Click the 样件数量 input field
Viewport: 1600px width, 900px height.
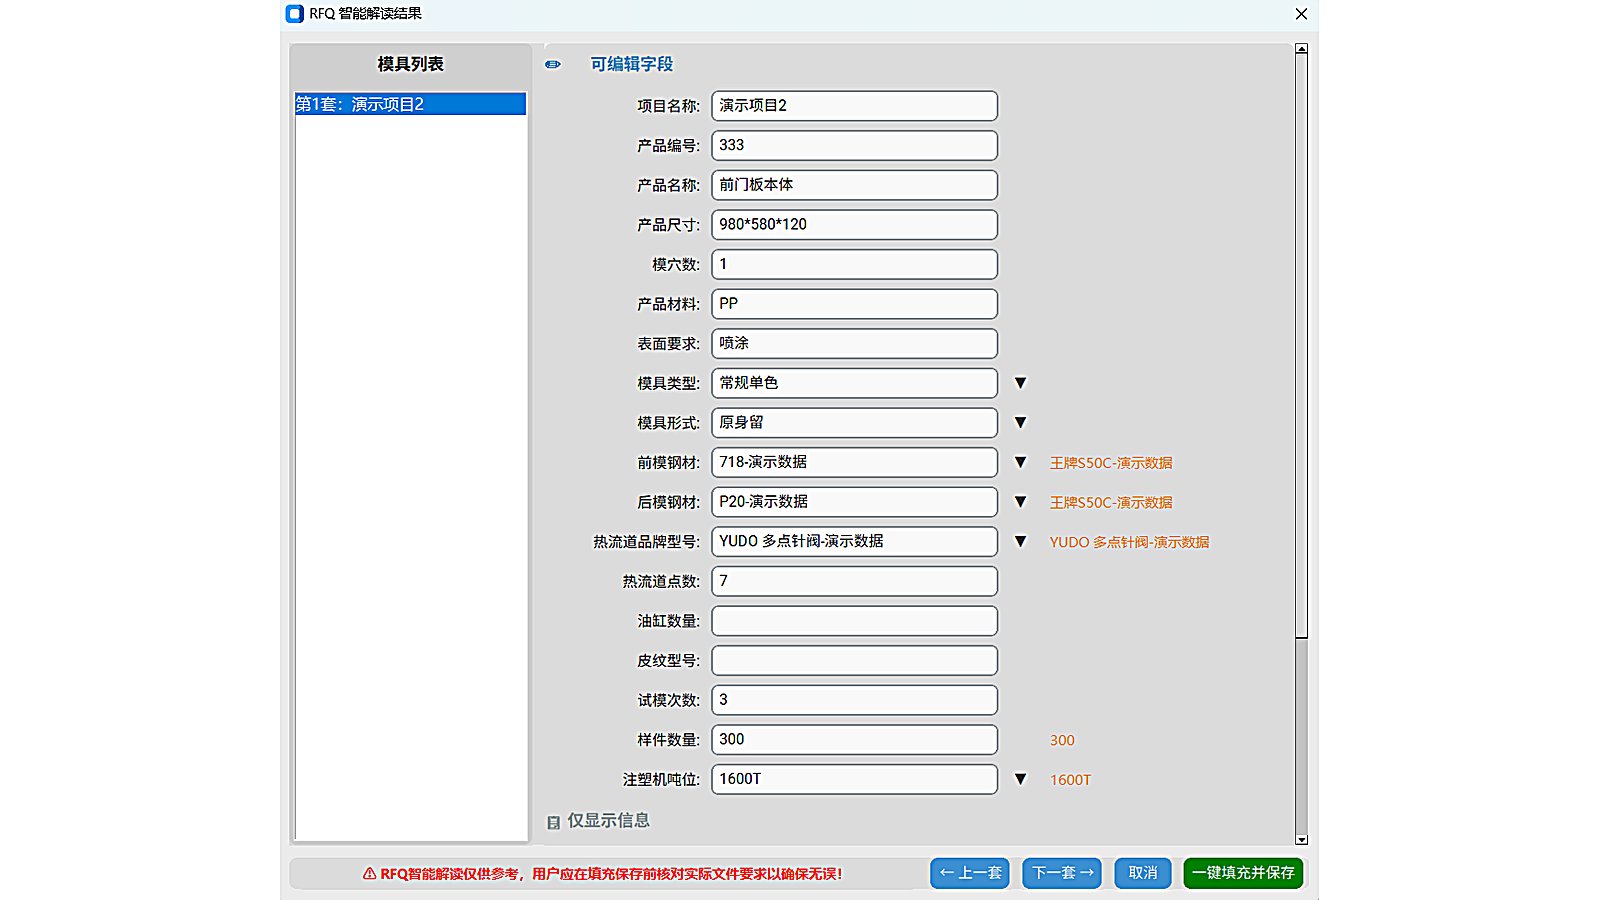[x=855, y=740]
